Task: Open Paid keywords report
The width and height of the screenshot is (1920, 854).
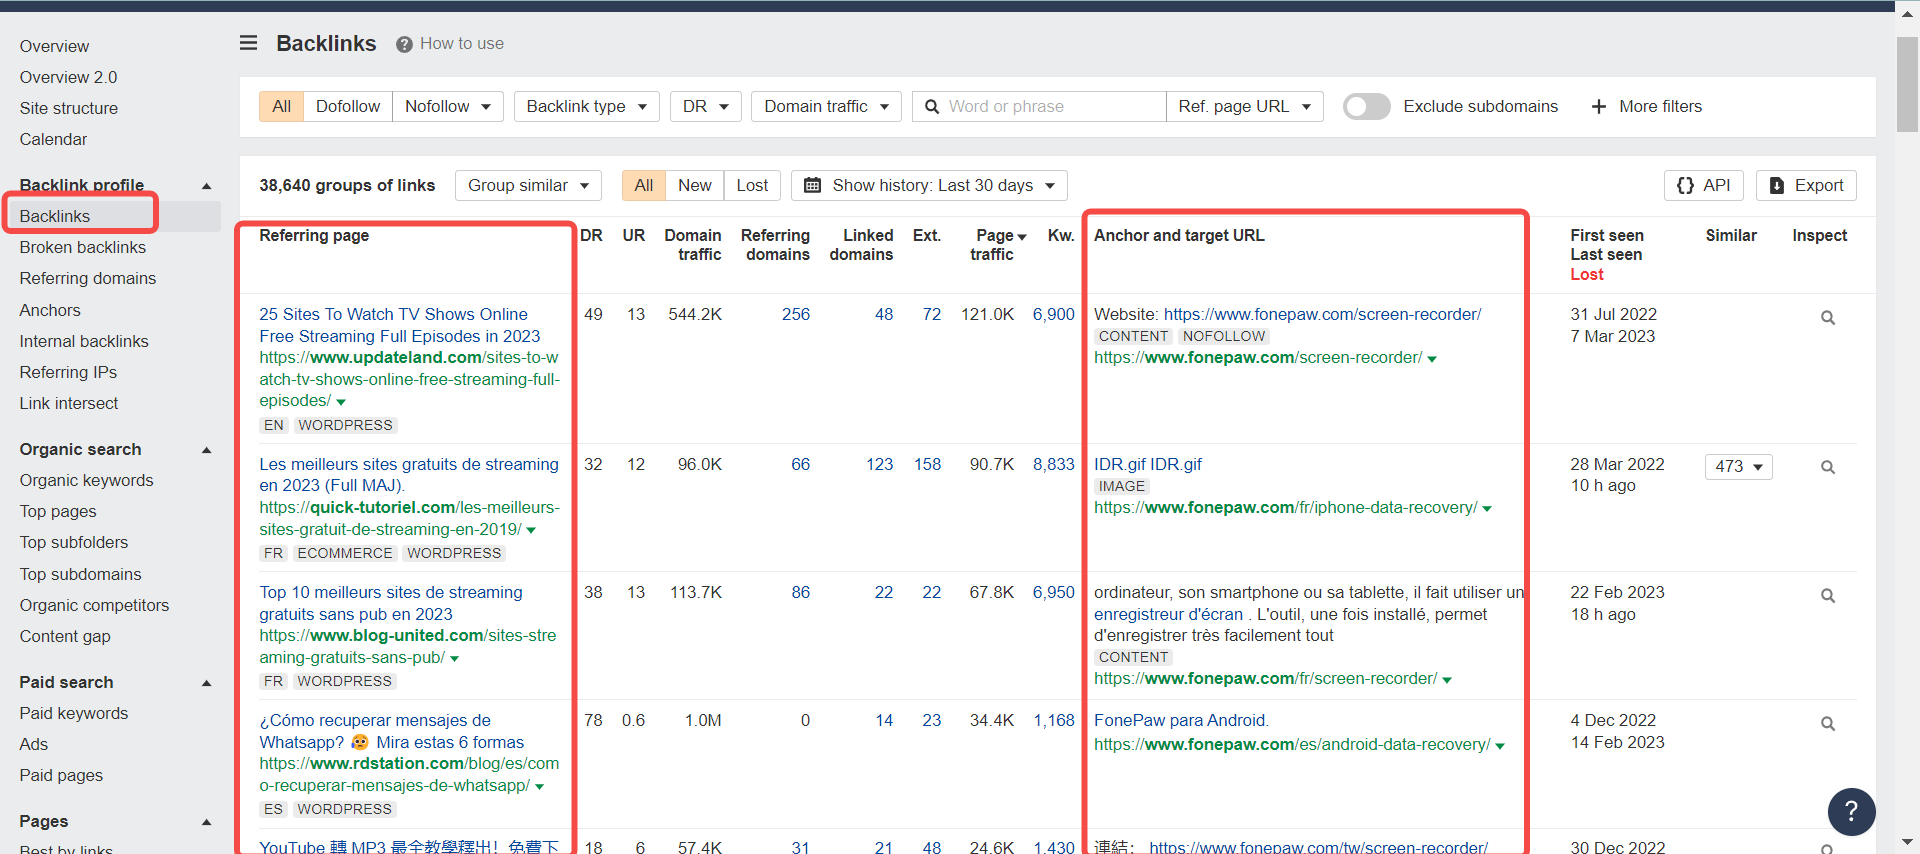Action: pyautogui.click(x=73, y=713)
